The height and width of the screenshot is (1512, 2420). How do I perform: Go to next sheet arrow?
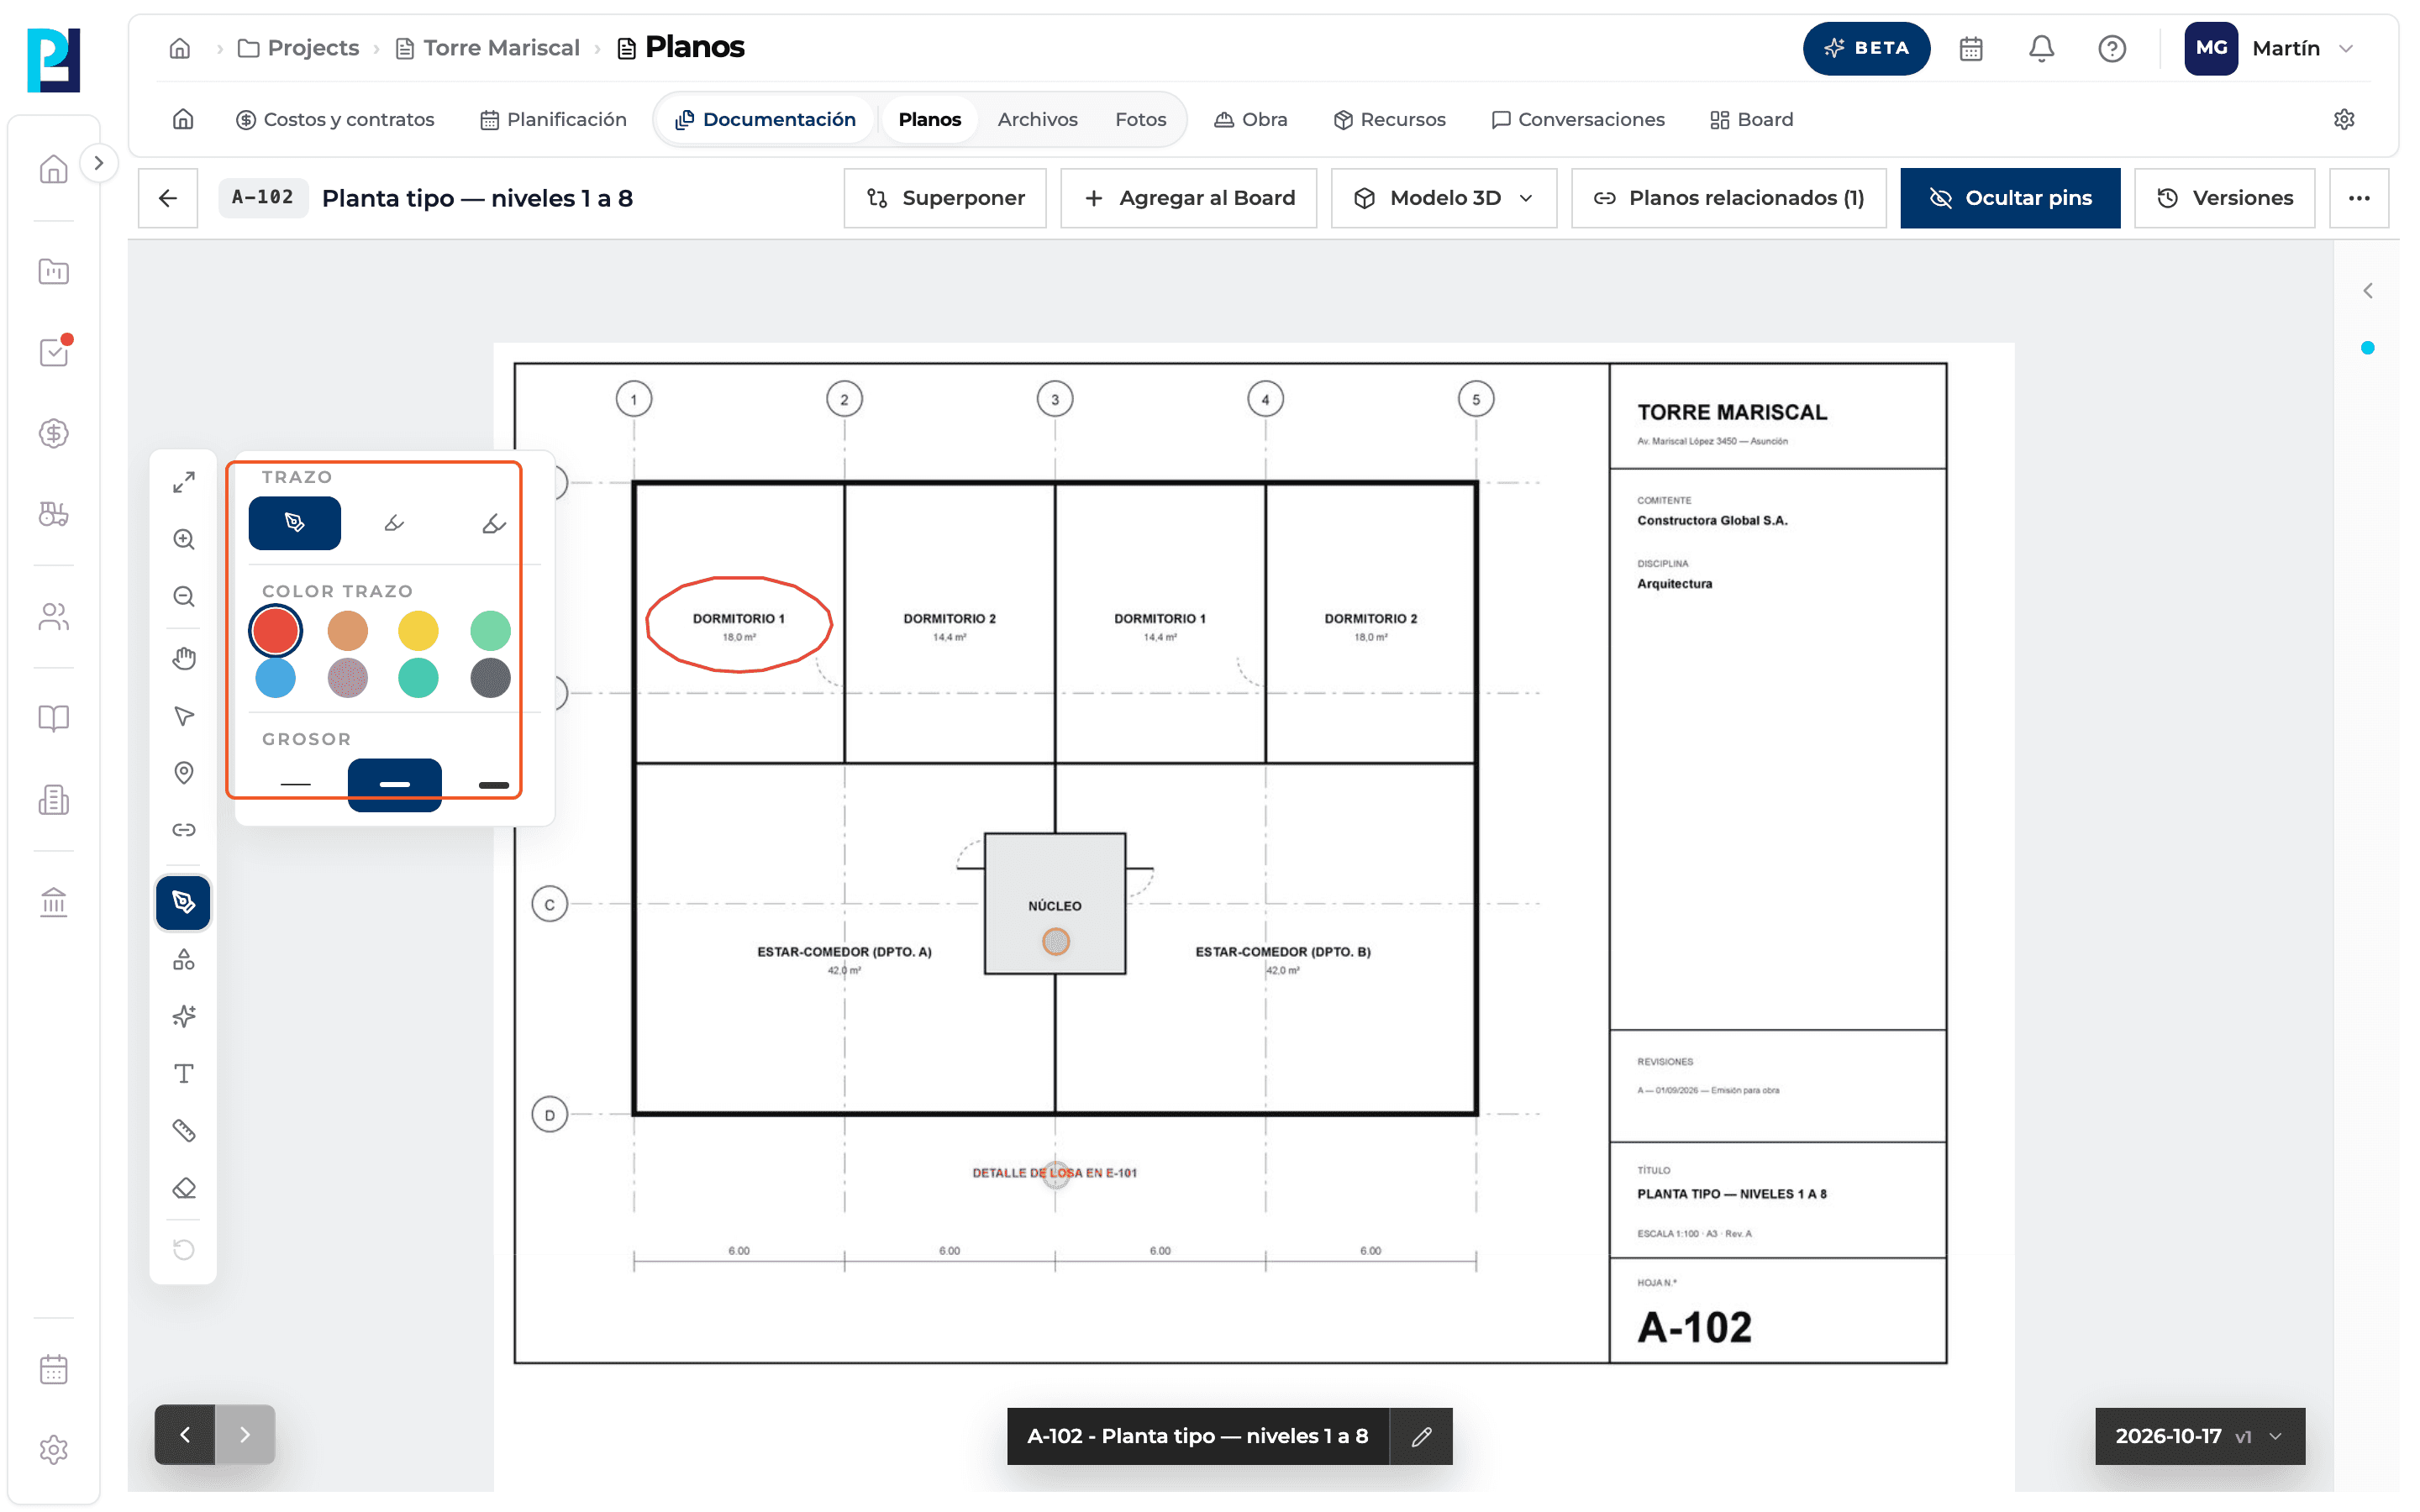[x=245, y=1434]
